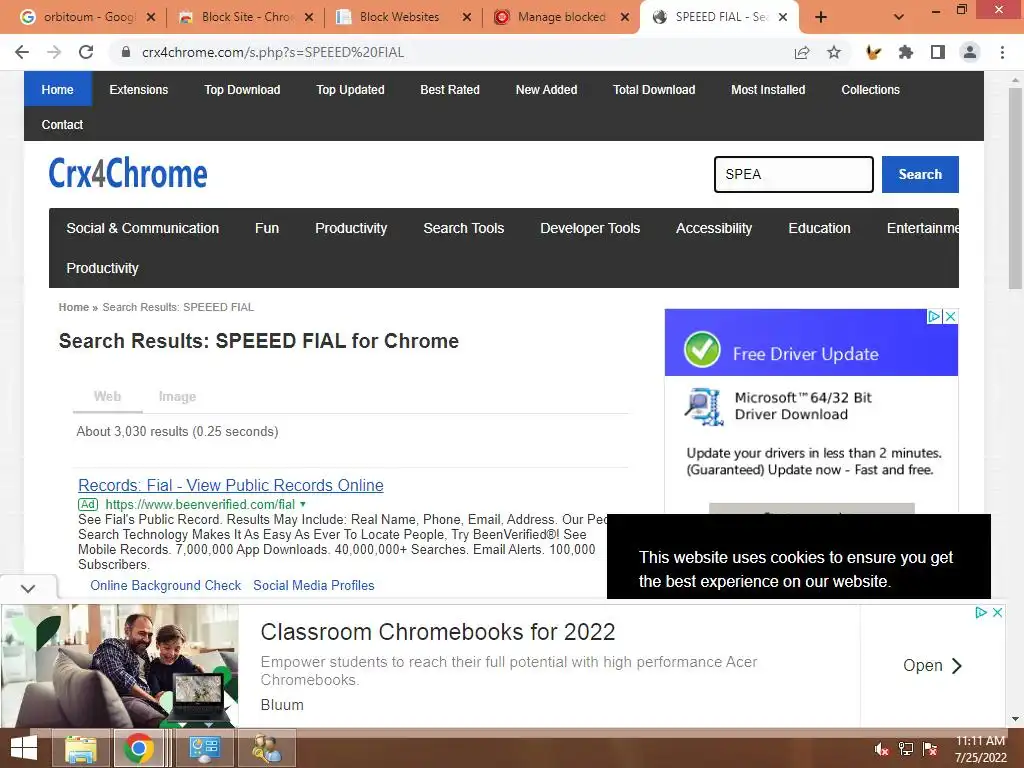This screenshot has height=768, width=1024.
Task: Open the Developer Tools category
Action: [x=590, y=228]
